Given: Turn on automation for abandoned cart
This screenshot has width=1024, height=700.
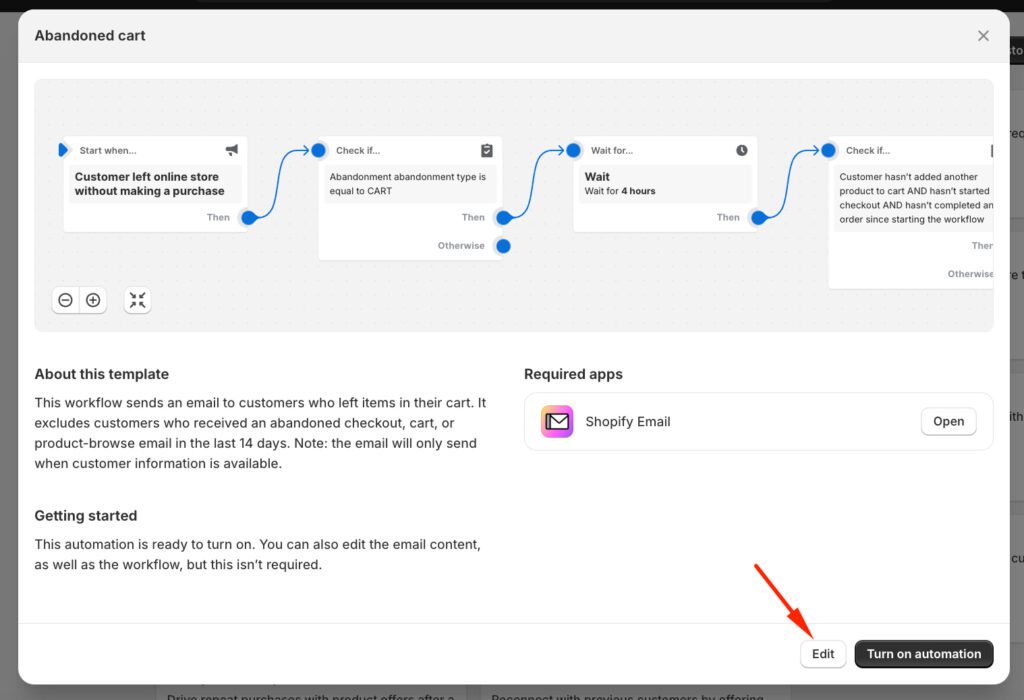Looking at the screenshot, I should tap(923, 654).
